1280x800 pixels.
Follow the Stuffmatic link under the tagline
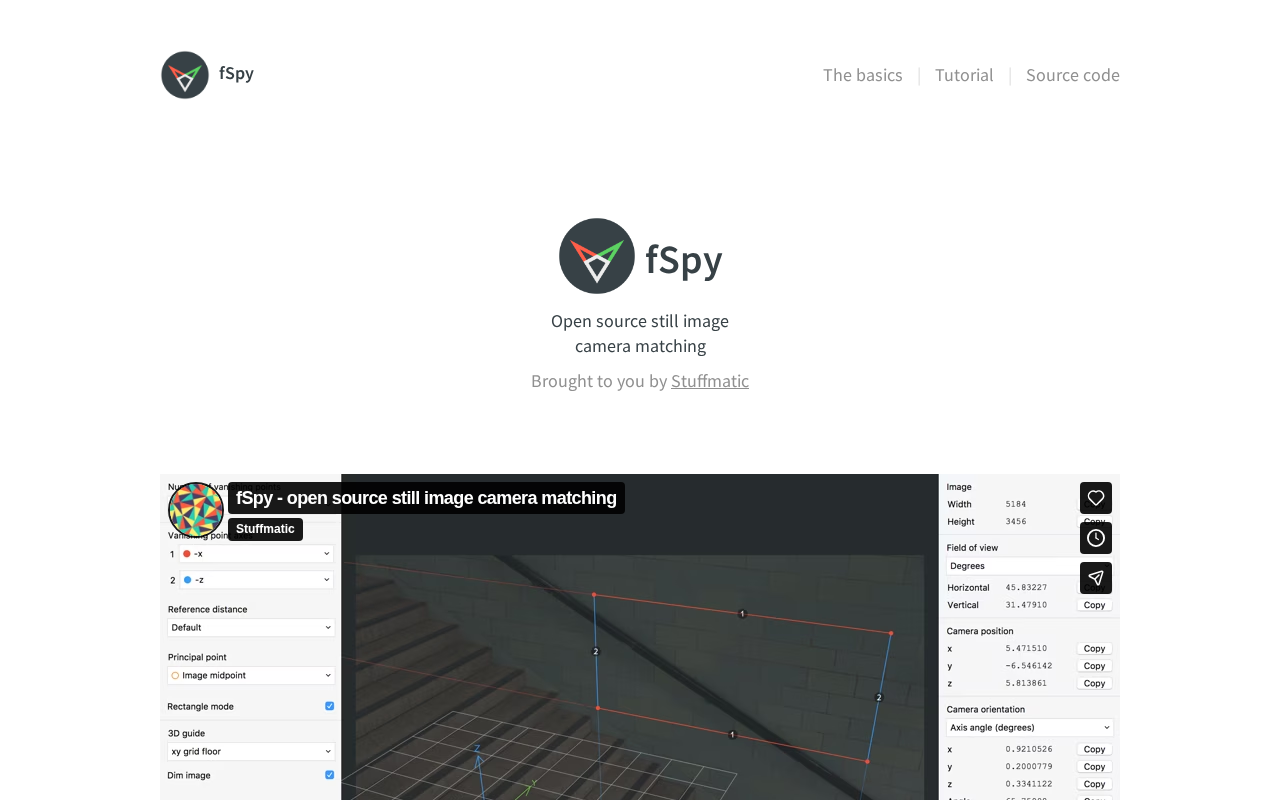(x=710, y=381)
